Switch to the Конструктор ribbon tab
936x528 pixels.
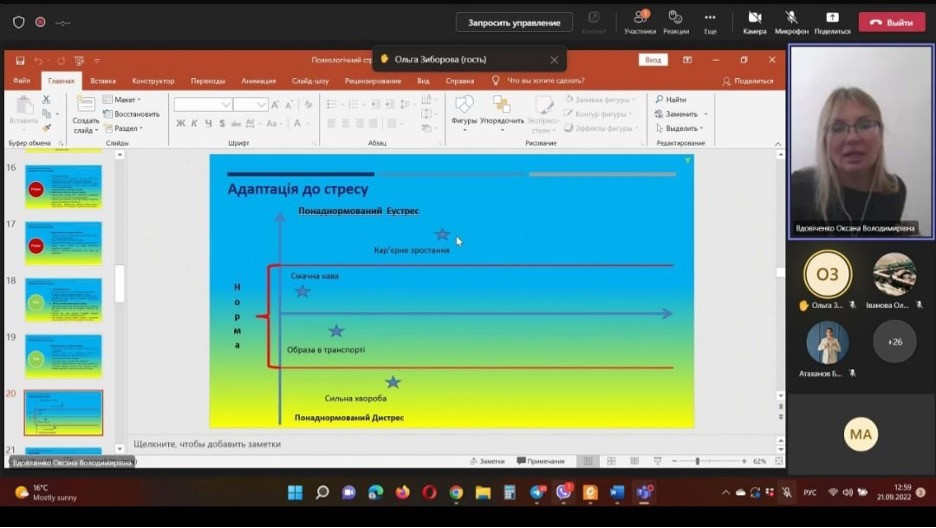click(153, 81)
